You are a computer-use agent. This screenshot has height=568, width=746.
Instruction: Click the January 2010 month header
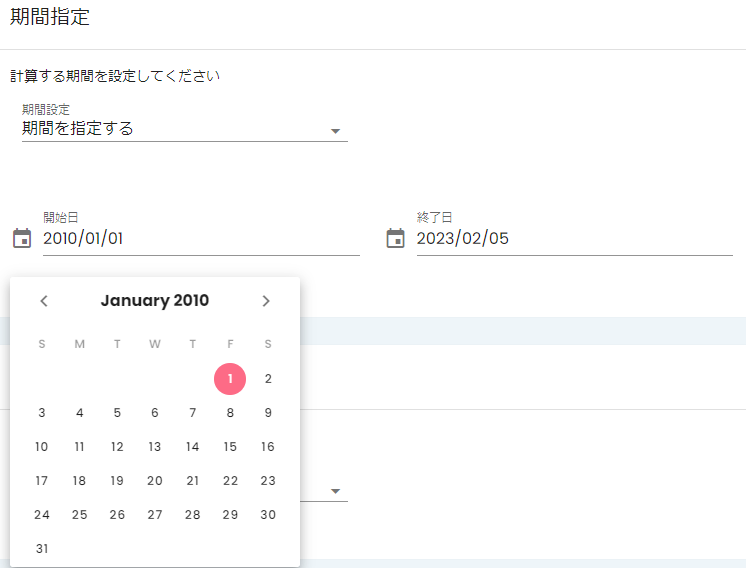[x=155, y=301]
